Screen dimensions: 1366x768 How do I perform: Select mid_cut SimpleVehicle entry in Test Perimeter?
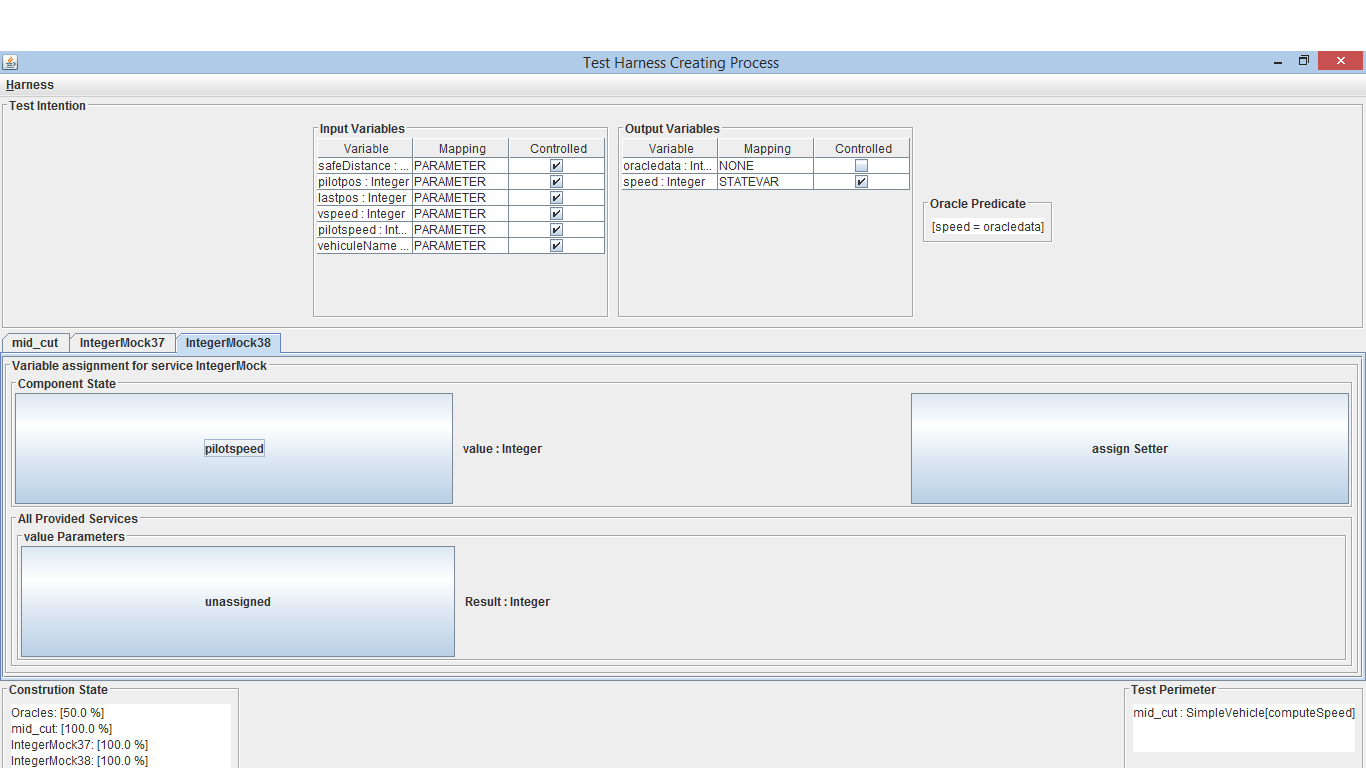[1244, 713]
